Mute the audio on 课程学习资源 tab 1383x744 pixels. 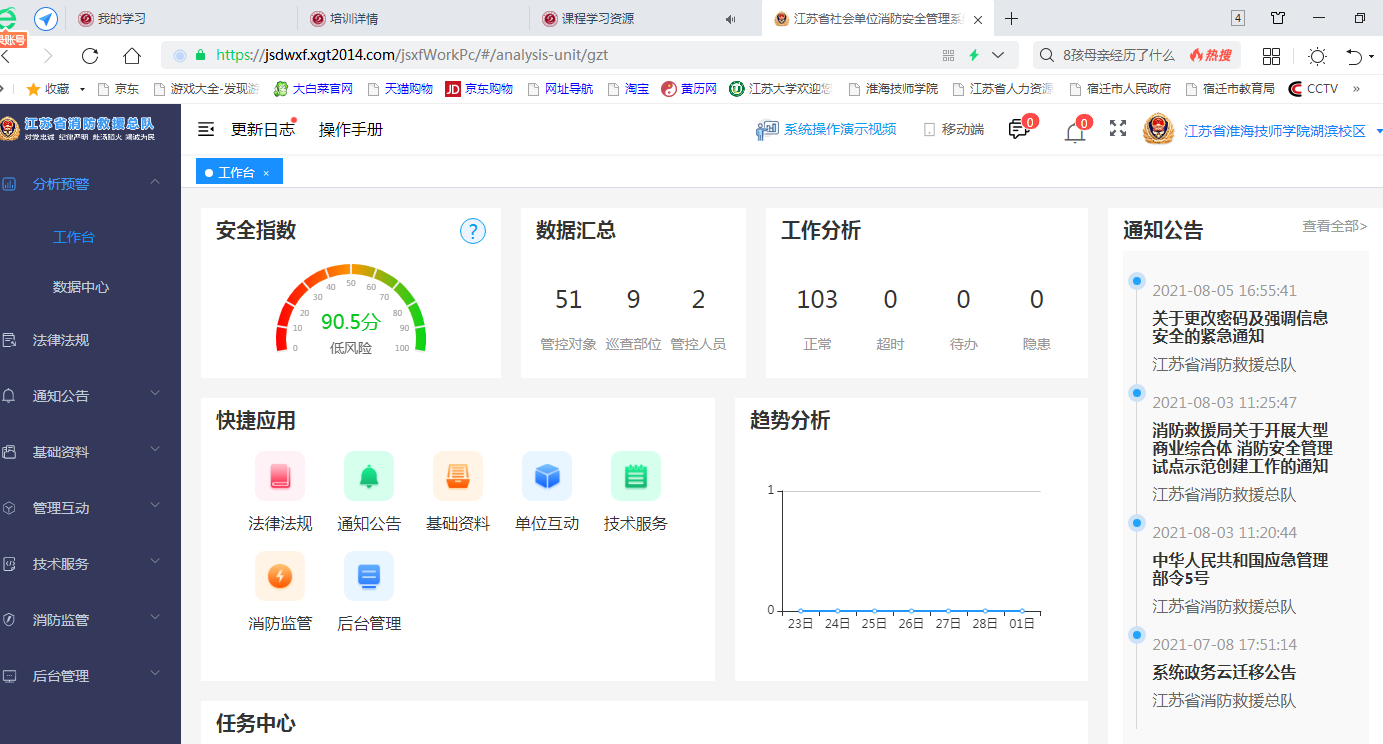(x=731, y=19)
